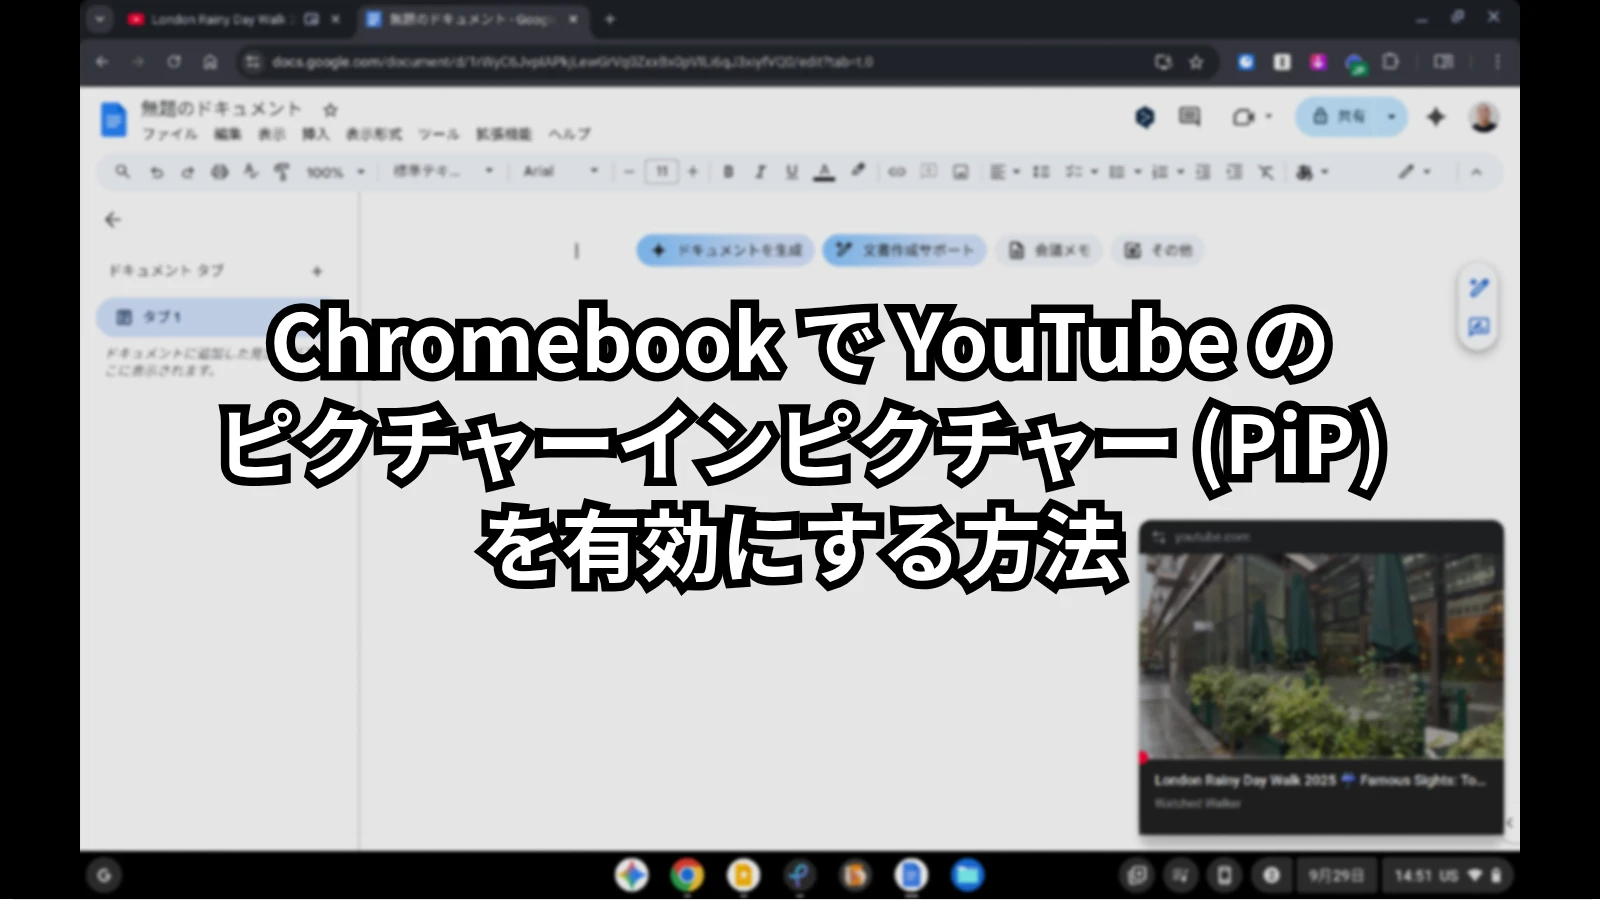Open the ヘルプ menu

pos(569,134)
